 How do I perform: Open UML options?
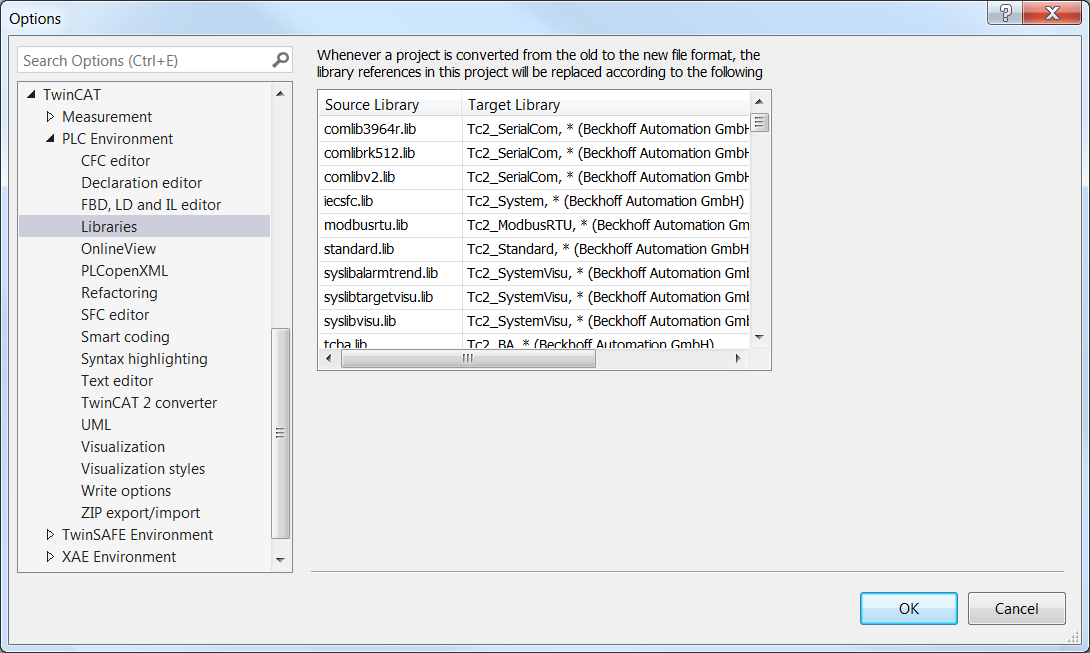96,425
